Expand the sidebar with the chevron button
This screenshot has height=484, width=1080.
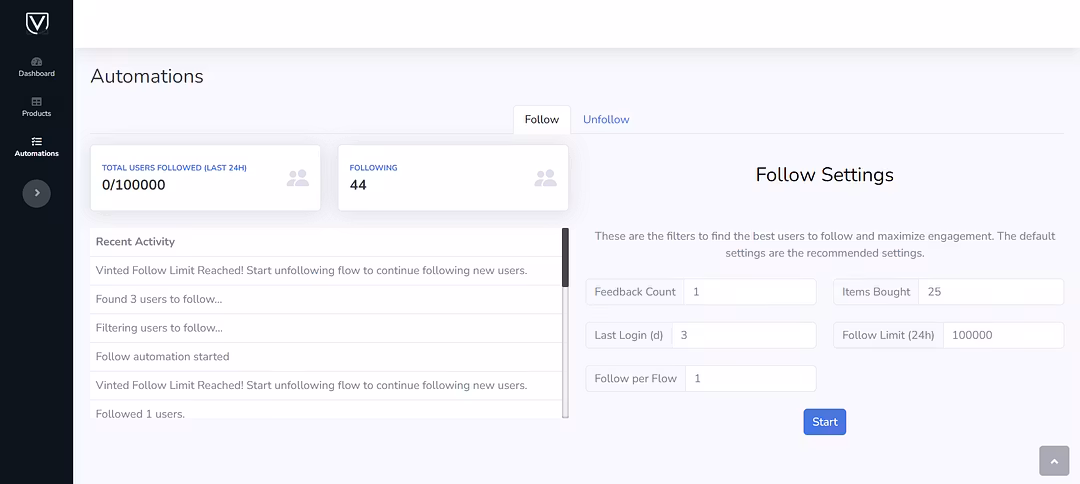coord(36,193)
